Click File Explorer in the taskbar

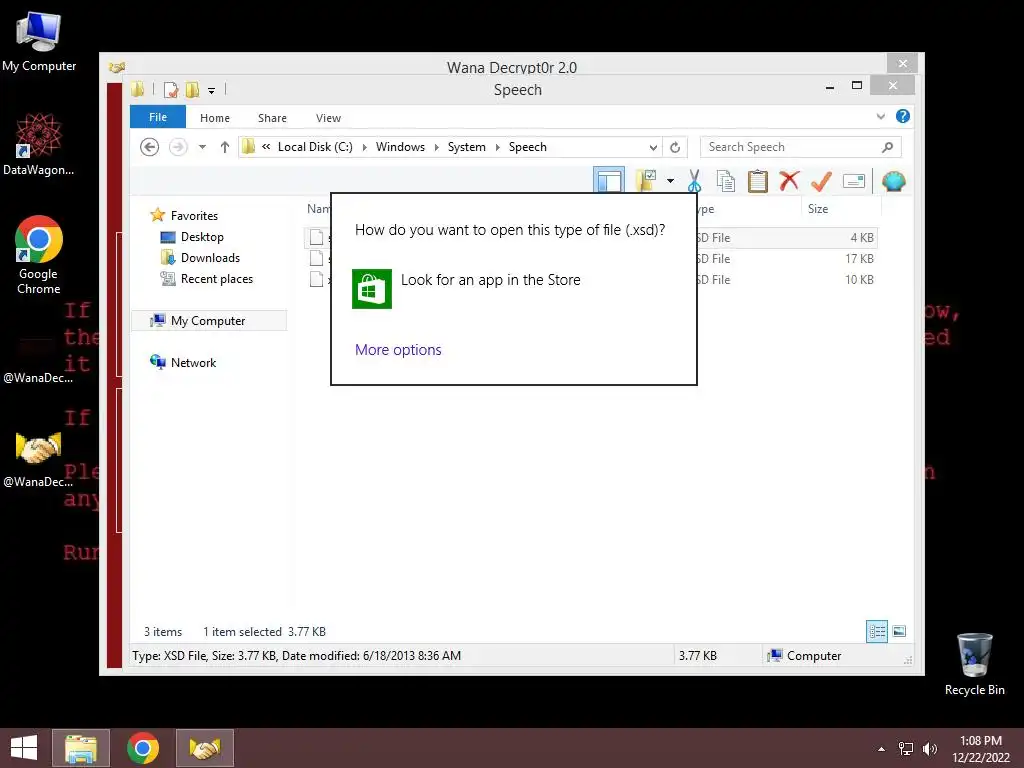[81, 748]
